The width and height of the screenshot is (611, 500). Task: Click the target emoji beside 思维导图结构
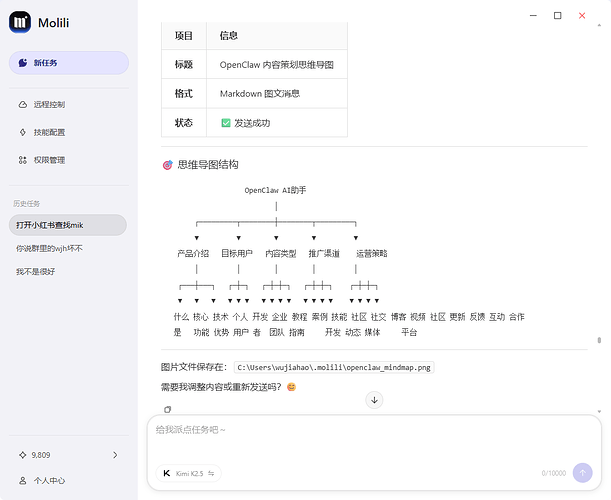[x=168, y=165]
